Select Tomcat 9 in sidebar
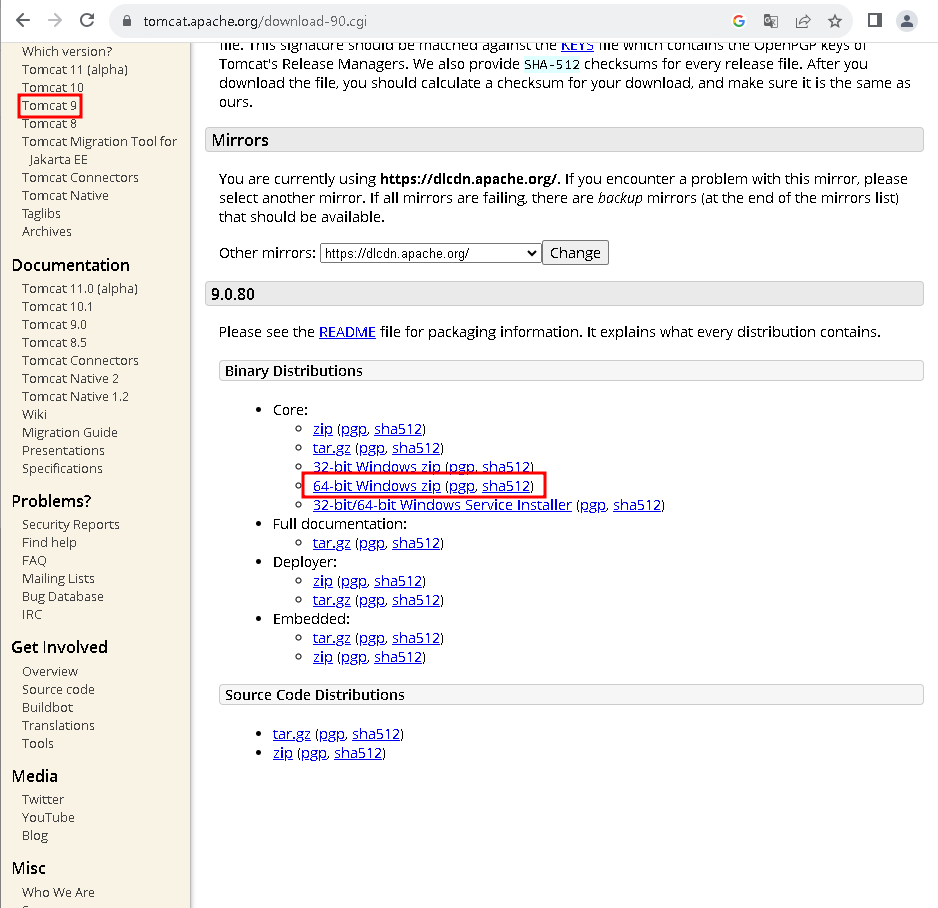The width and height of the screenshot is (938, 908). (x=50, y=105)
